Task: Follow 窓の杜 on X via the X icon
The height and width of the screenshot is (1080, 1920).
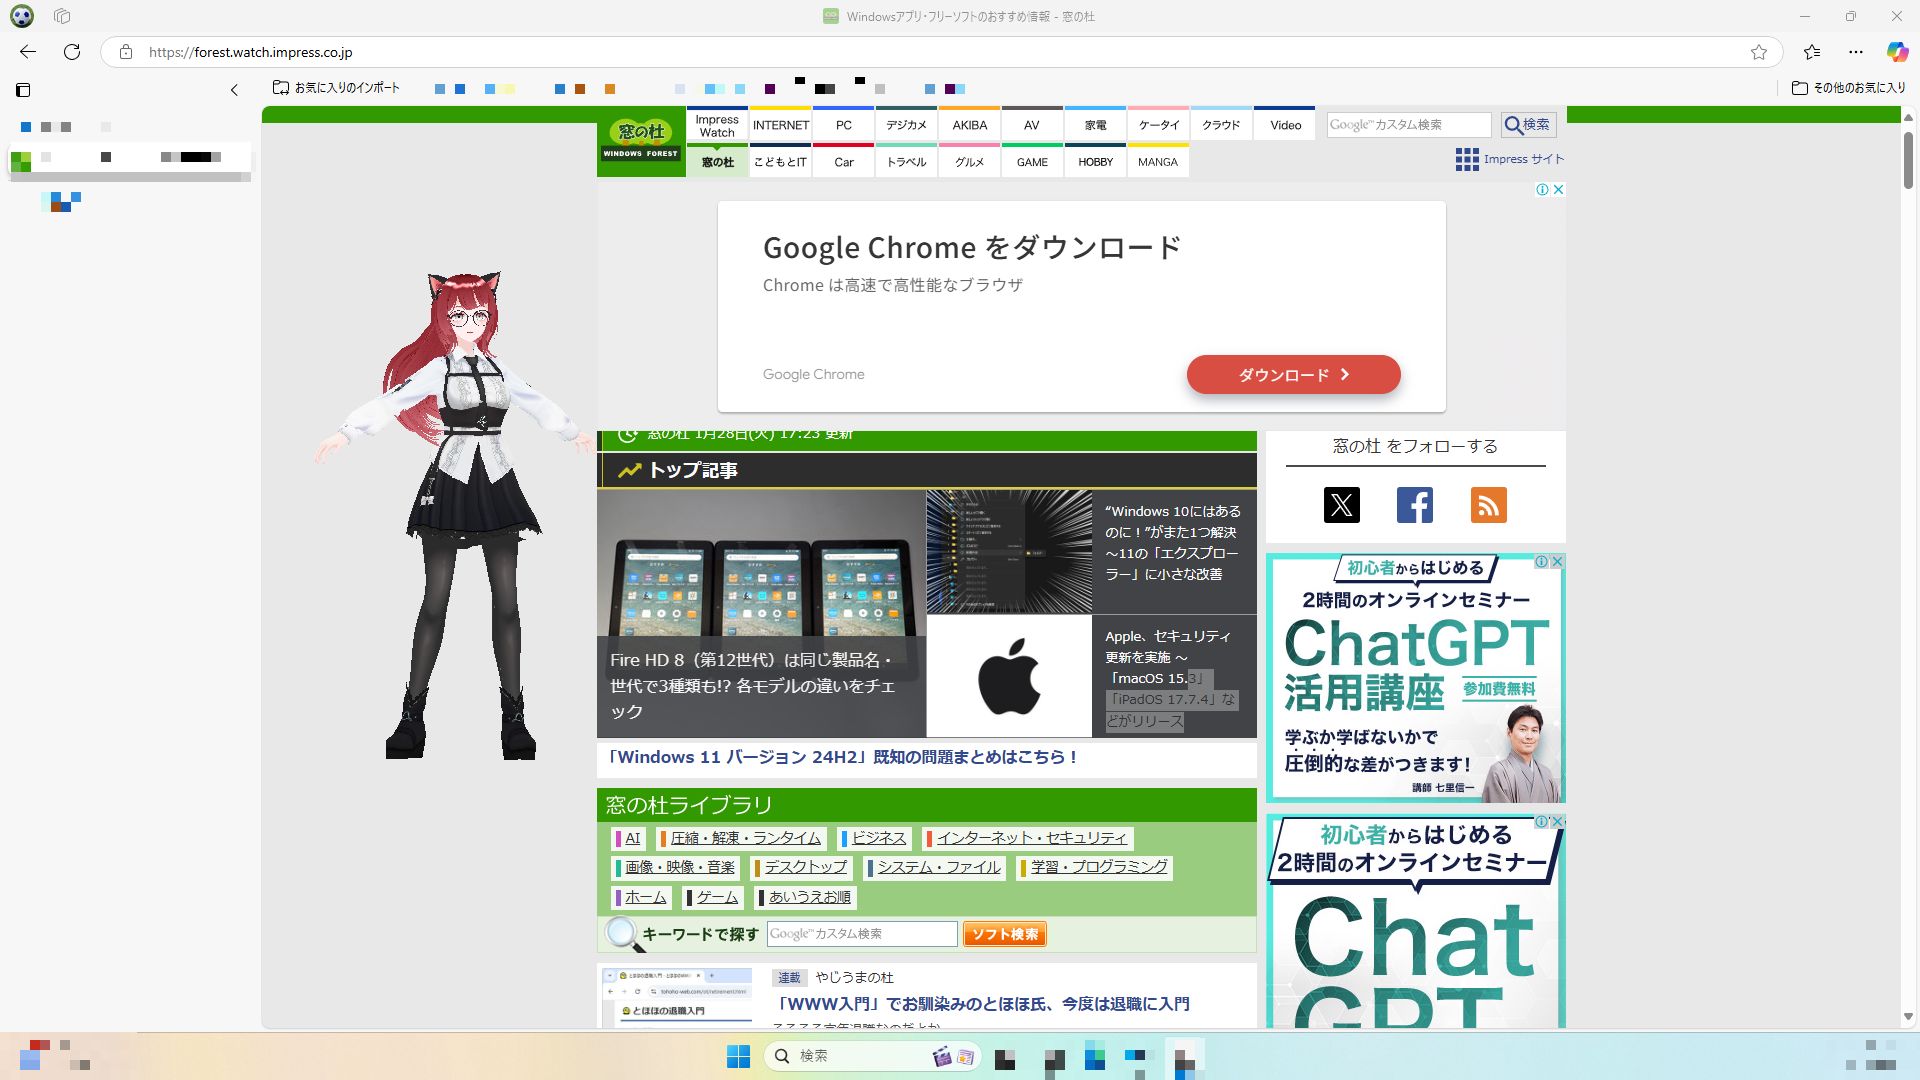Action: tap(1341, 505)
